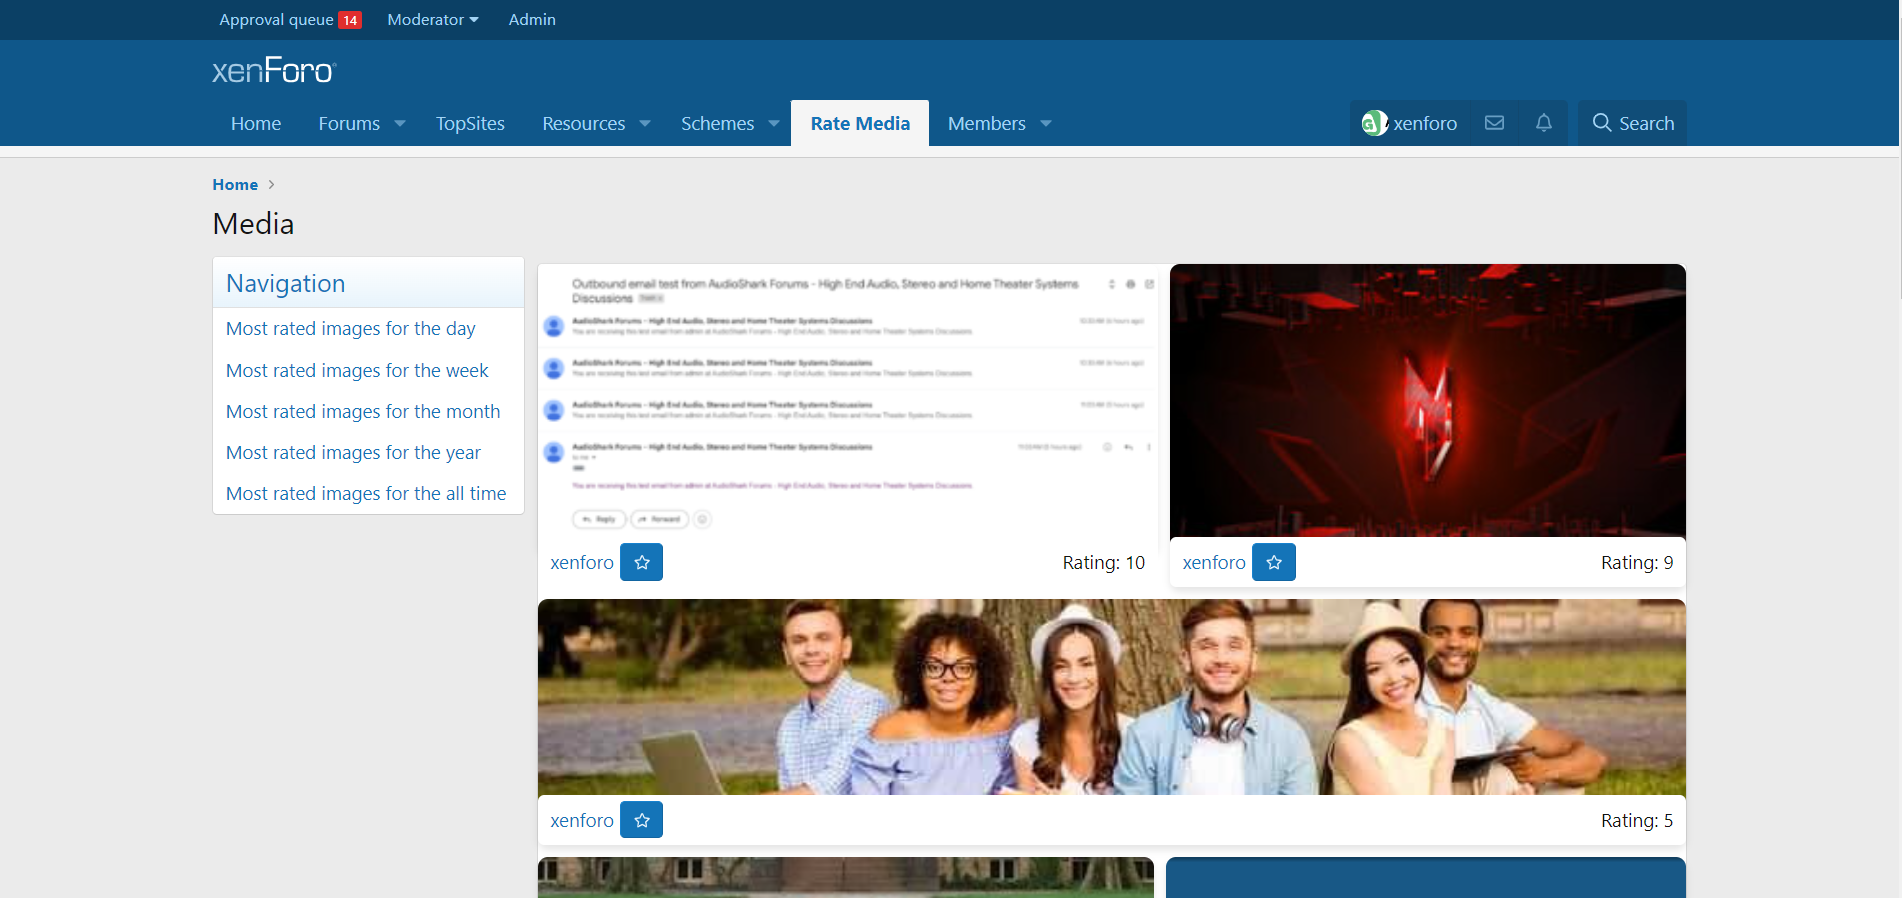This screenshot has width=1902, height=898.
Task: Open the red abstract image thumbnail
Action: pos(1427,400)
